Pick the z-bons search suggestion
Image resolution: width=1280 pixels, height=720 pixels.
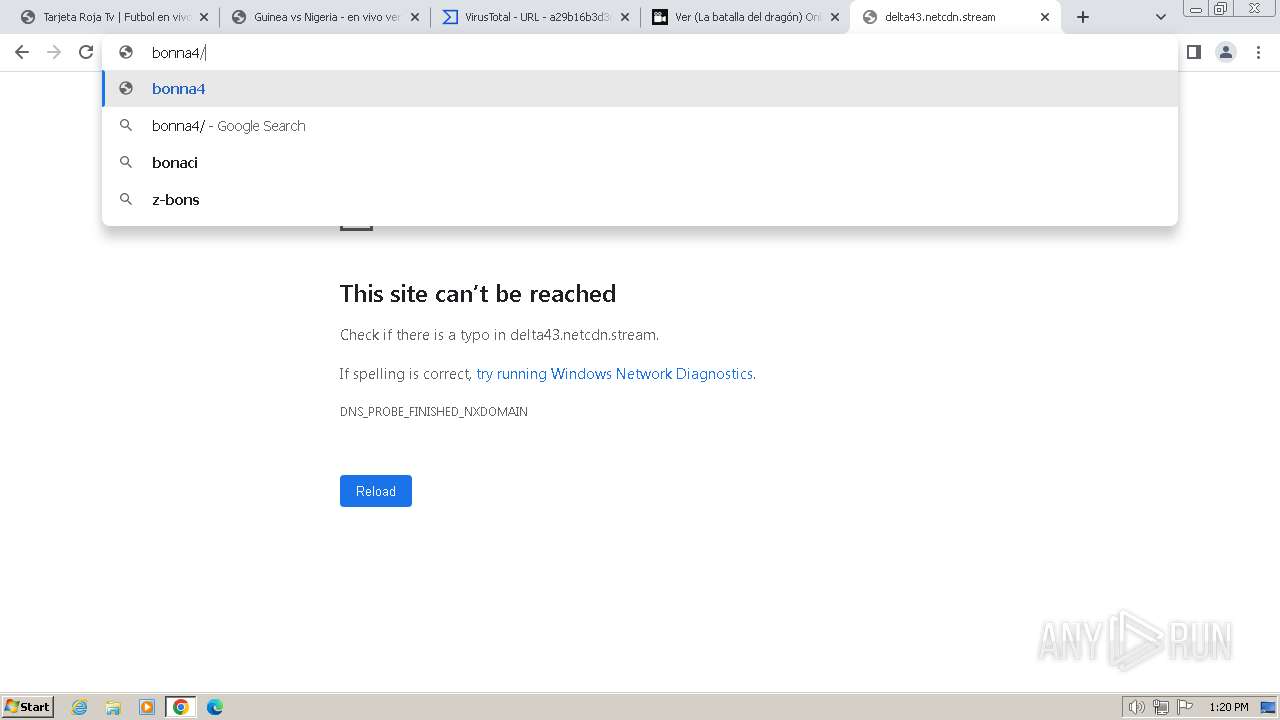pos(640,199)
